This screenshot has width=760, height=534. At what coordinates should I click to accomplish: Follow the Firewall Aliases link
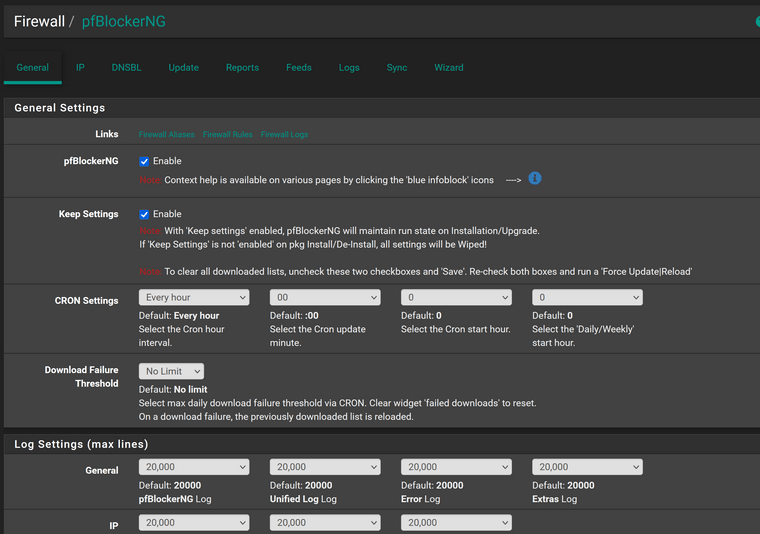point(166,134)
